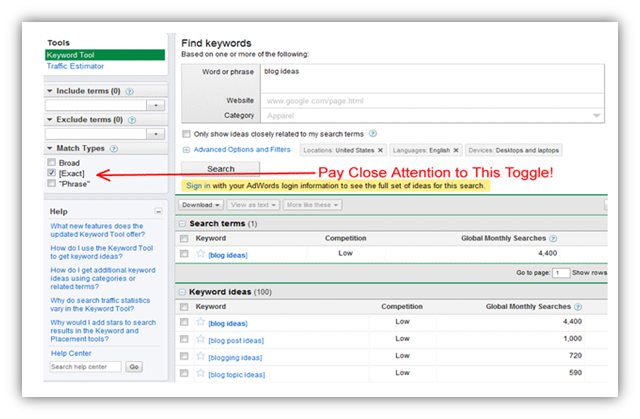Viewport: 640px width, 419px height.
Task: Focus the Go to page number field
Action: 561,273
